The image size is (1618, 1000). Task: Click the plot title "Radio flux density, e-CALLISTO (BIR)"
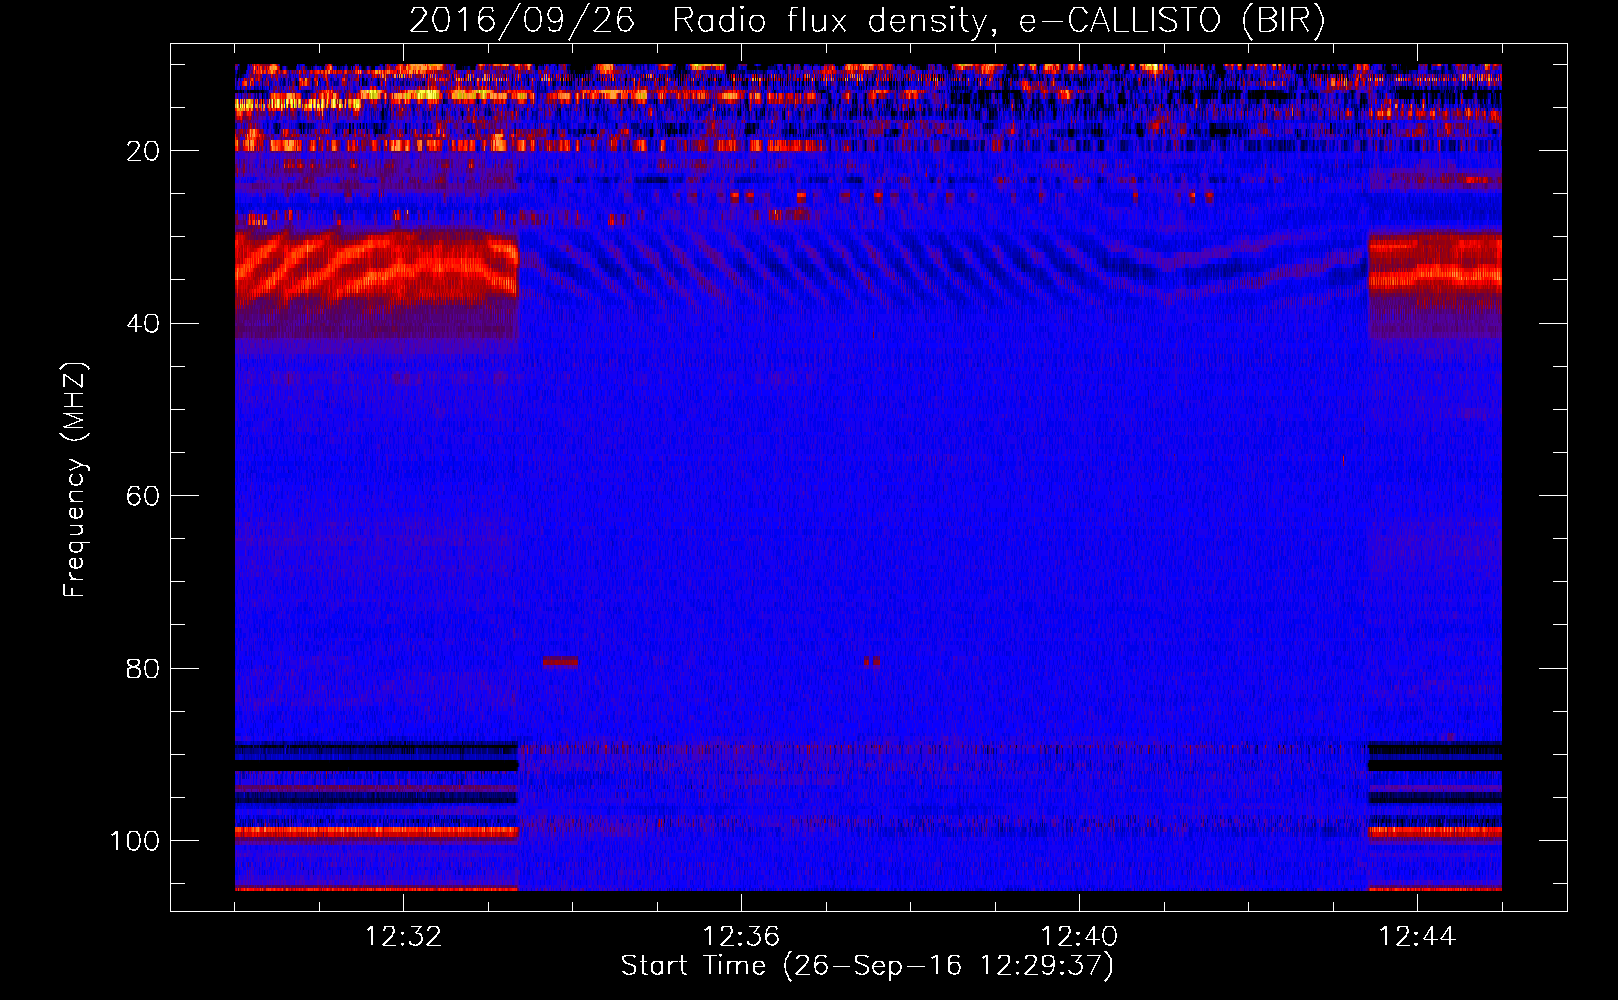998,21
